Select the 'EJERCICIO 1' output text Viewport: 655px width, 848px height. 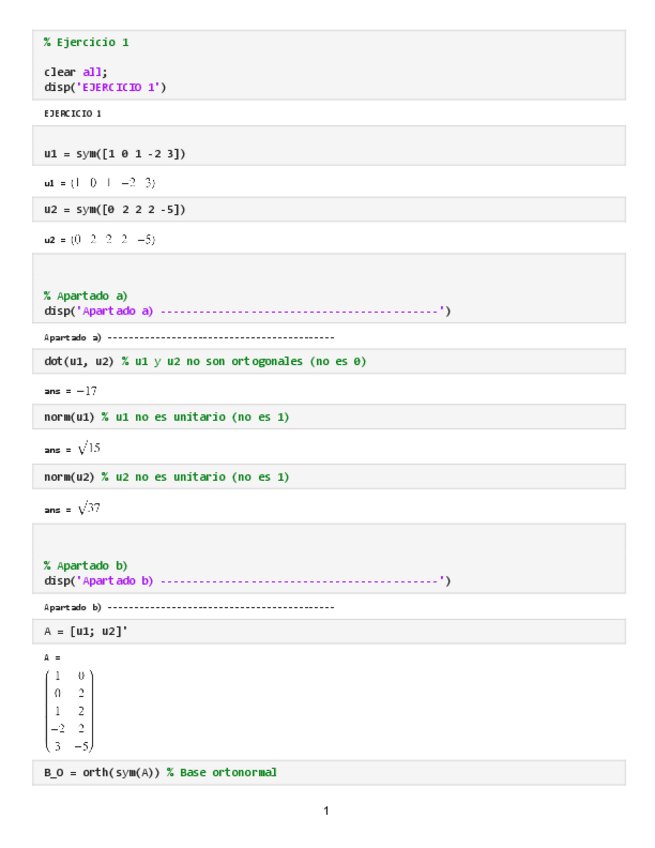pyautogui.click(x=73, y=113)
